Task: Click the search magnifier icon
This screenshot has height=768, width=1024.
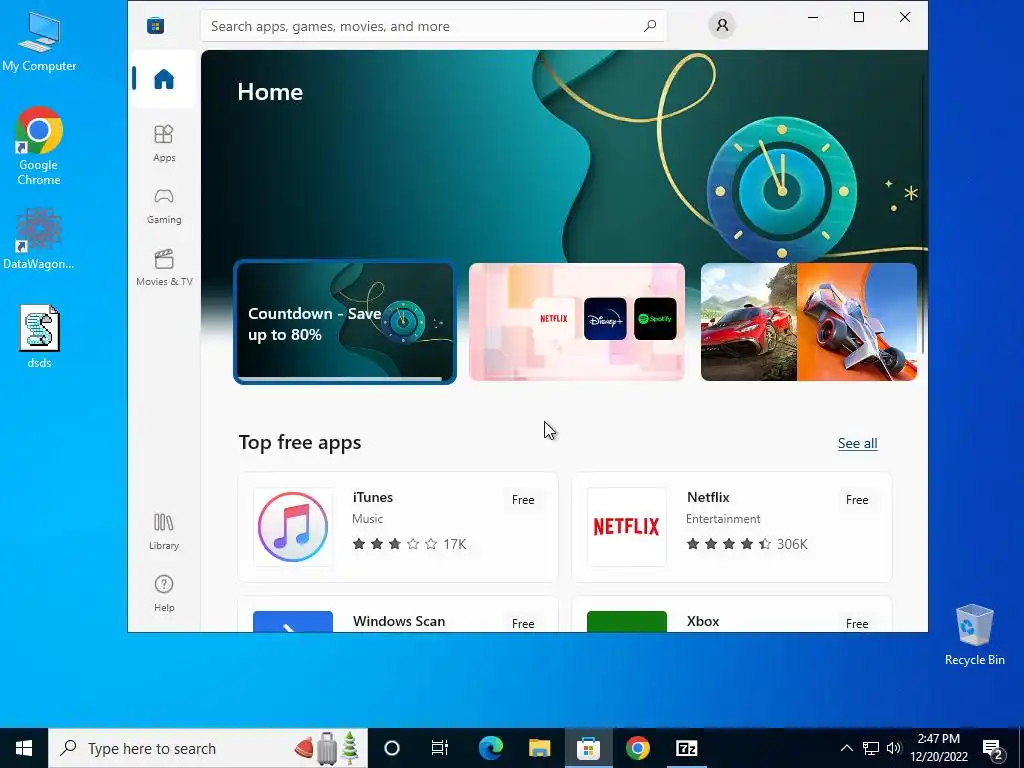Action: click(650, 26)
